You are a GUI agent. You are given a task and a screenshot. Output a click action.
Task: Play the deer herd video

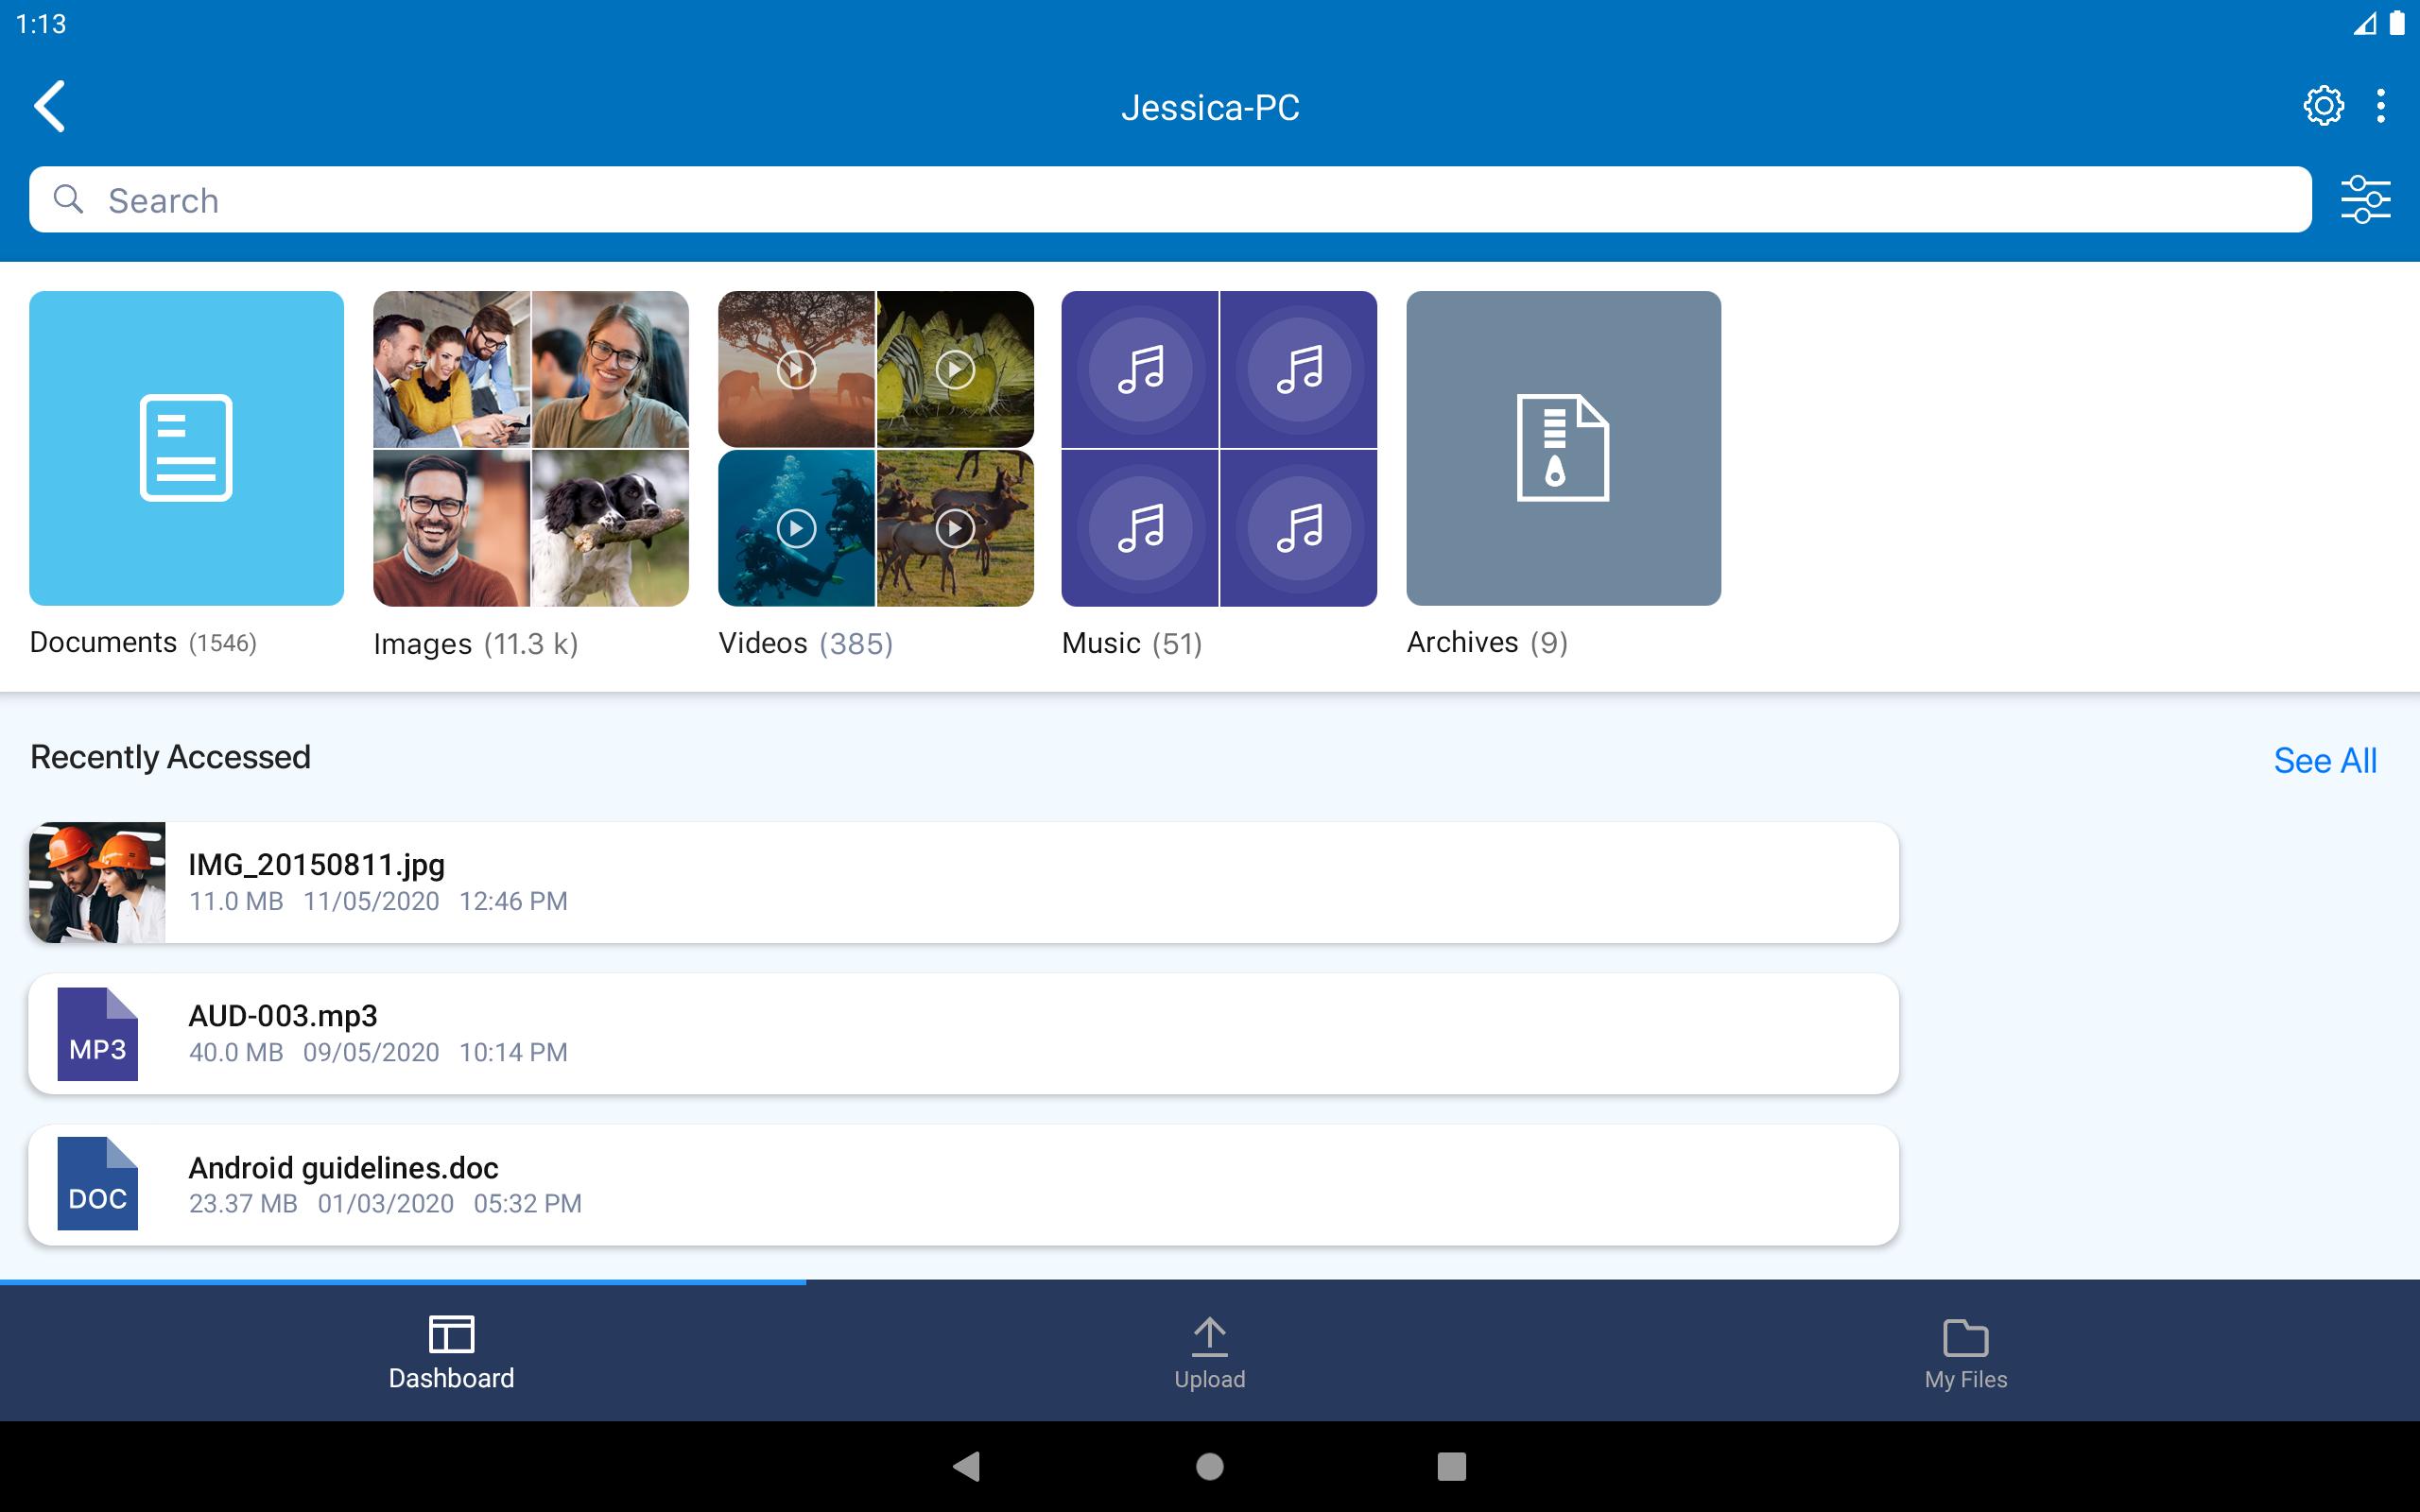coord(955,528)
